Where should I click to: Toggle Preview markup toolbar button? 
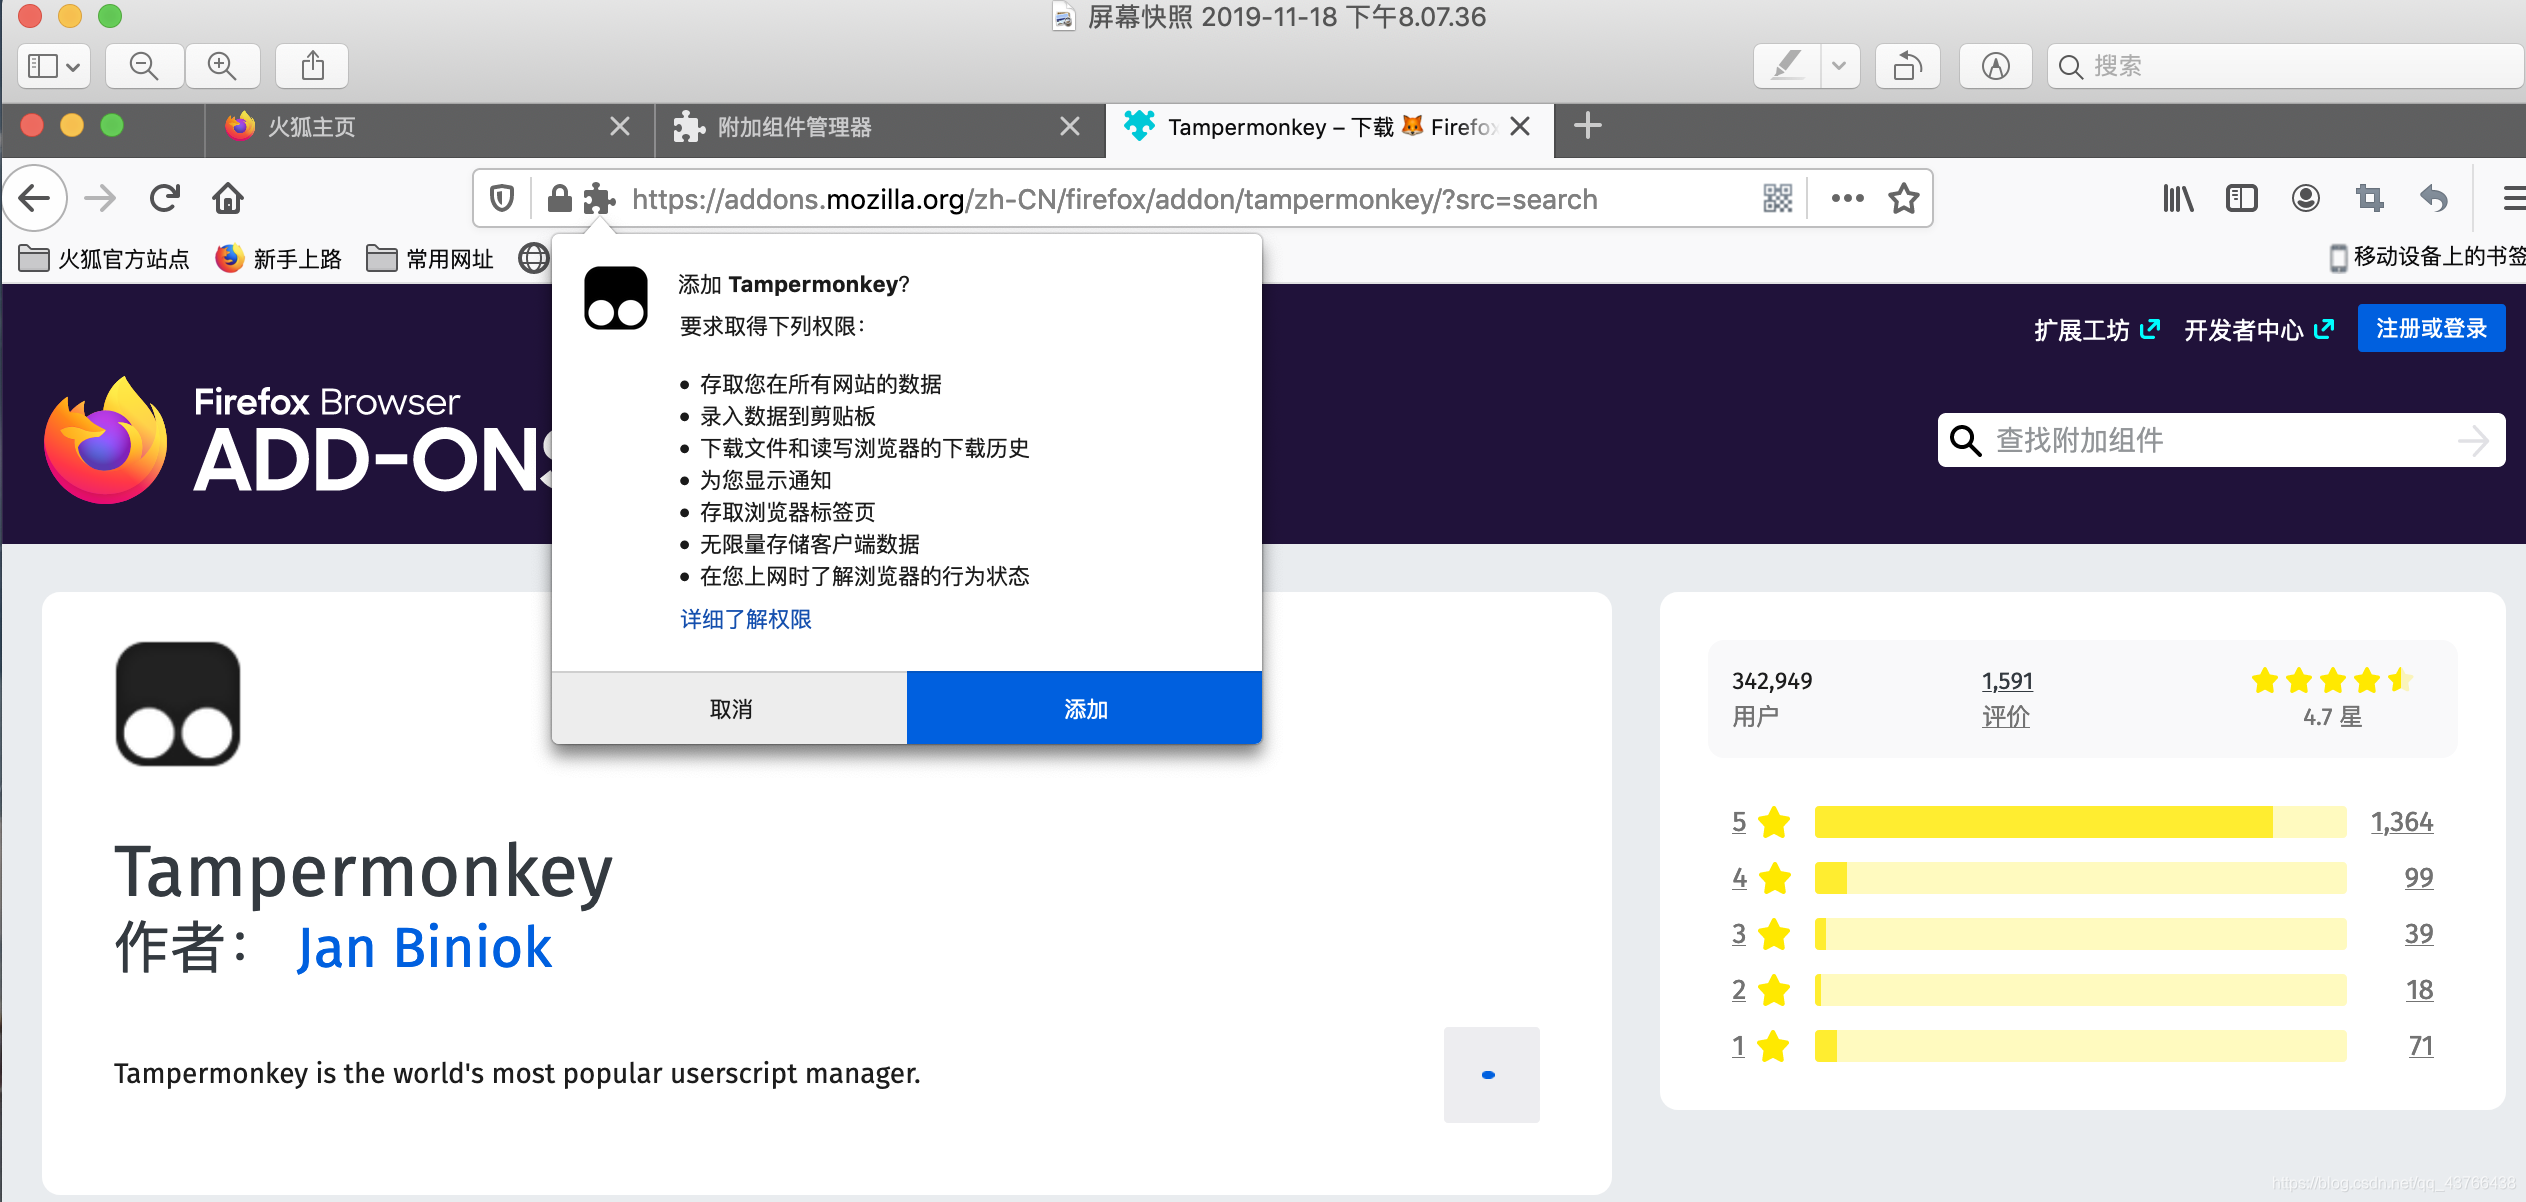pyautogui.click(x=1995, y=67)
